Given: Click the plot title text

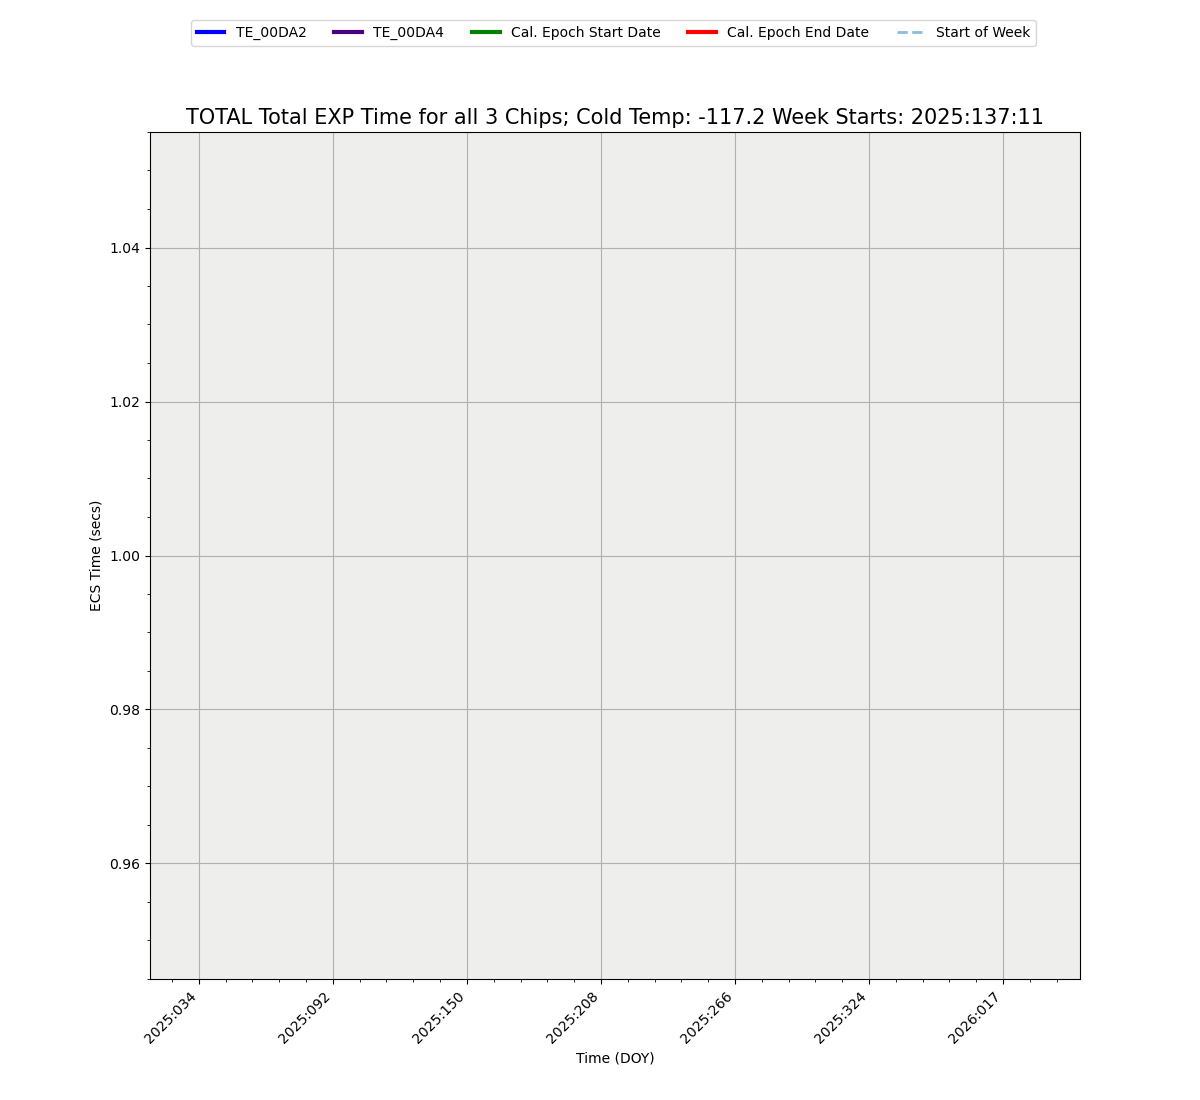Looking at the screenshot, I should pyautogui.click(x=614, y=117).
